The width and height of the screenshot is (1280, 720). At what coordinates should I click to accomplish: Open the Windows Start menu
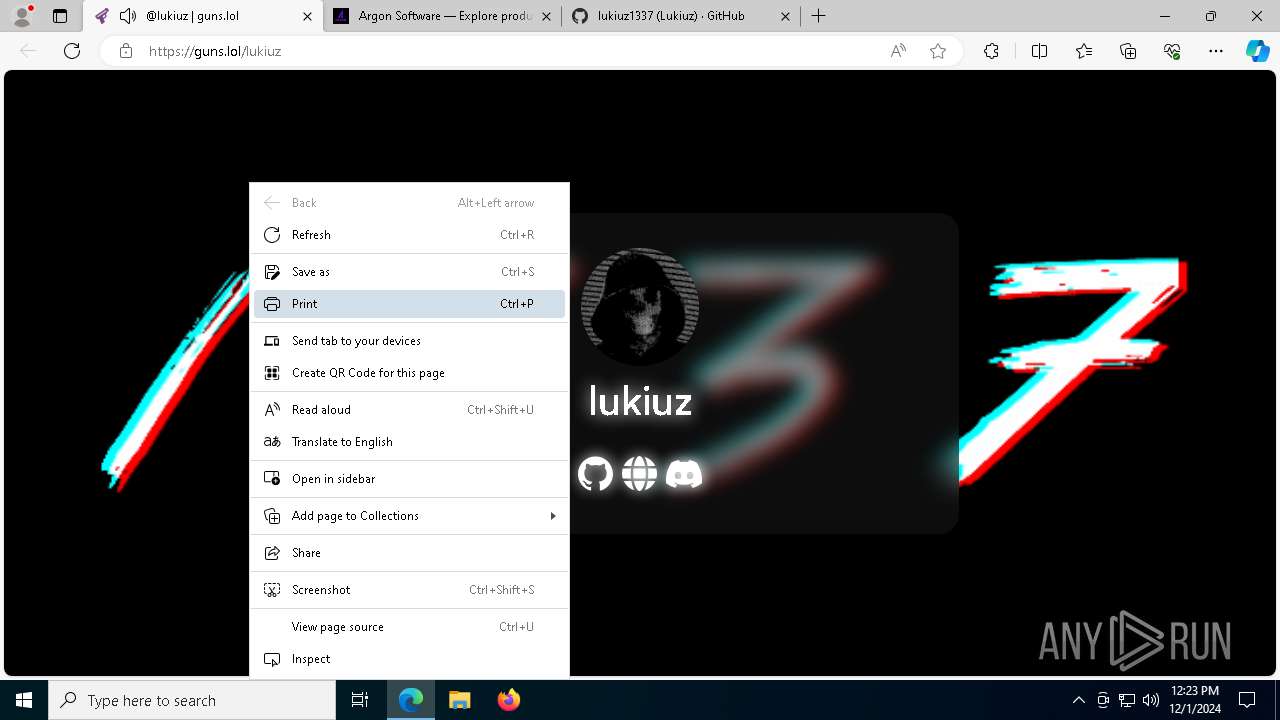pos(24,700)
